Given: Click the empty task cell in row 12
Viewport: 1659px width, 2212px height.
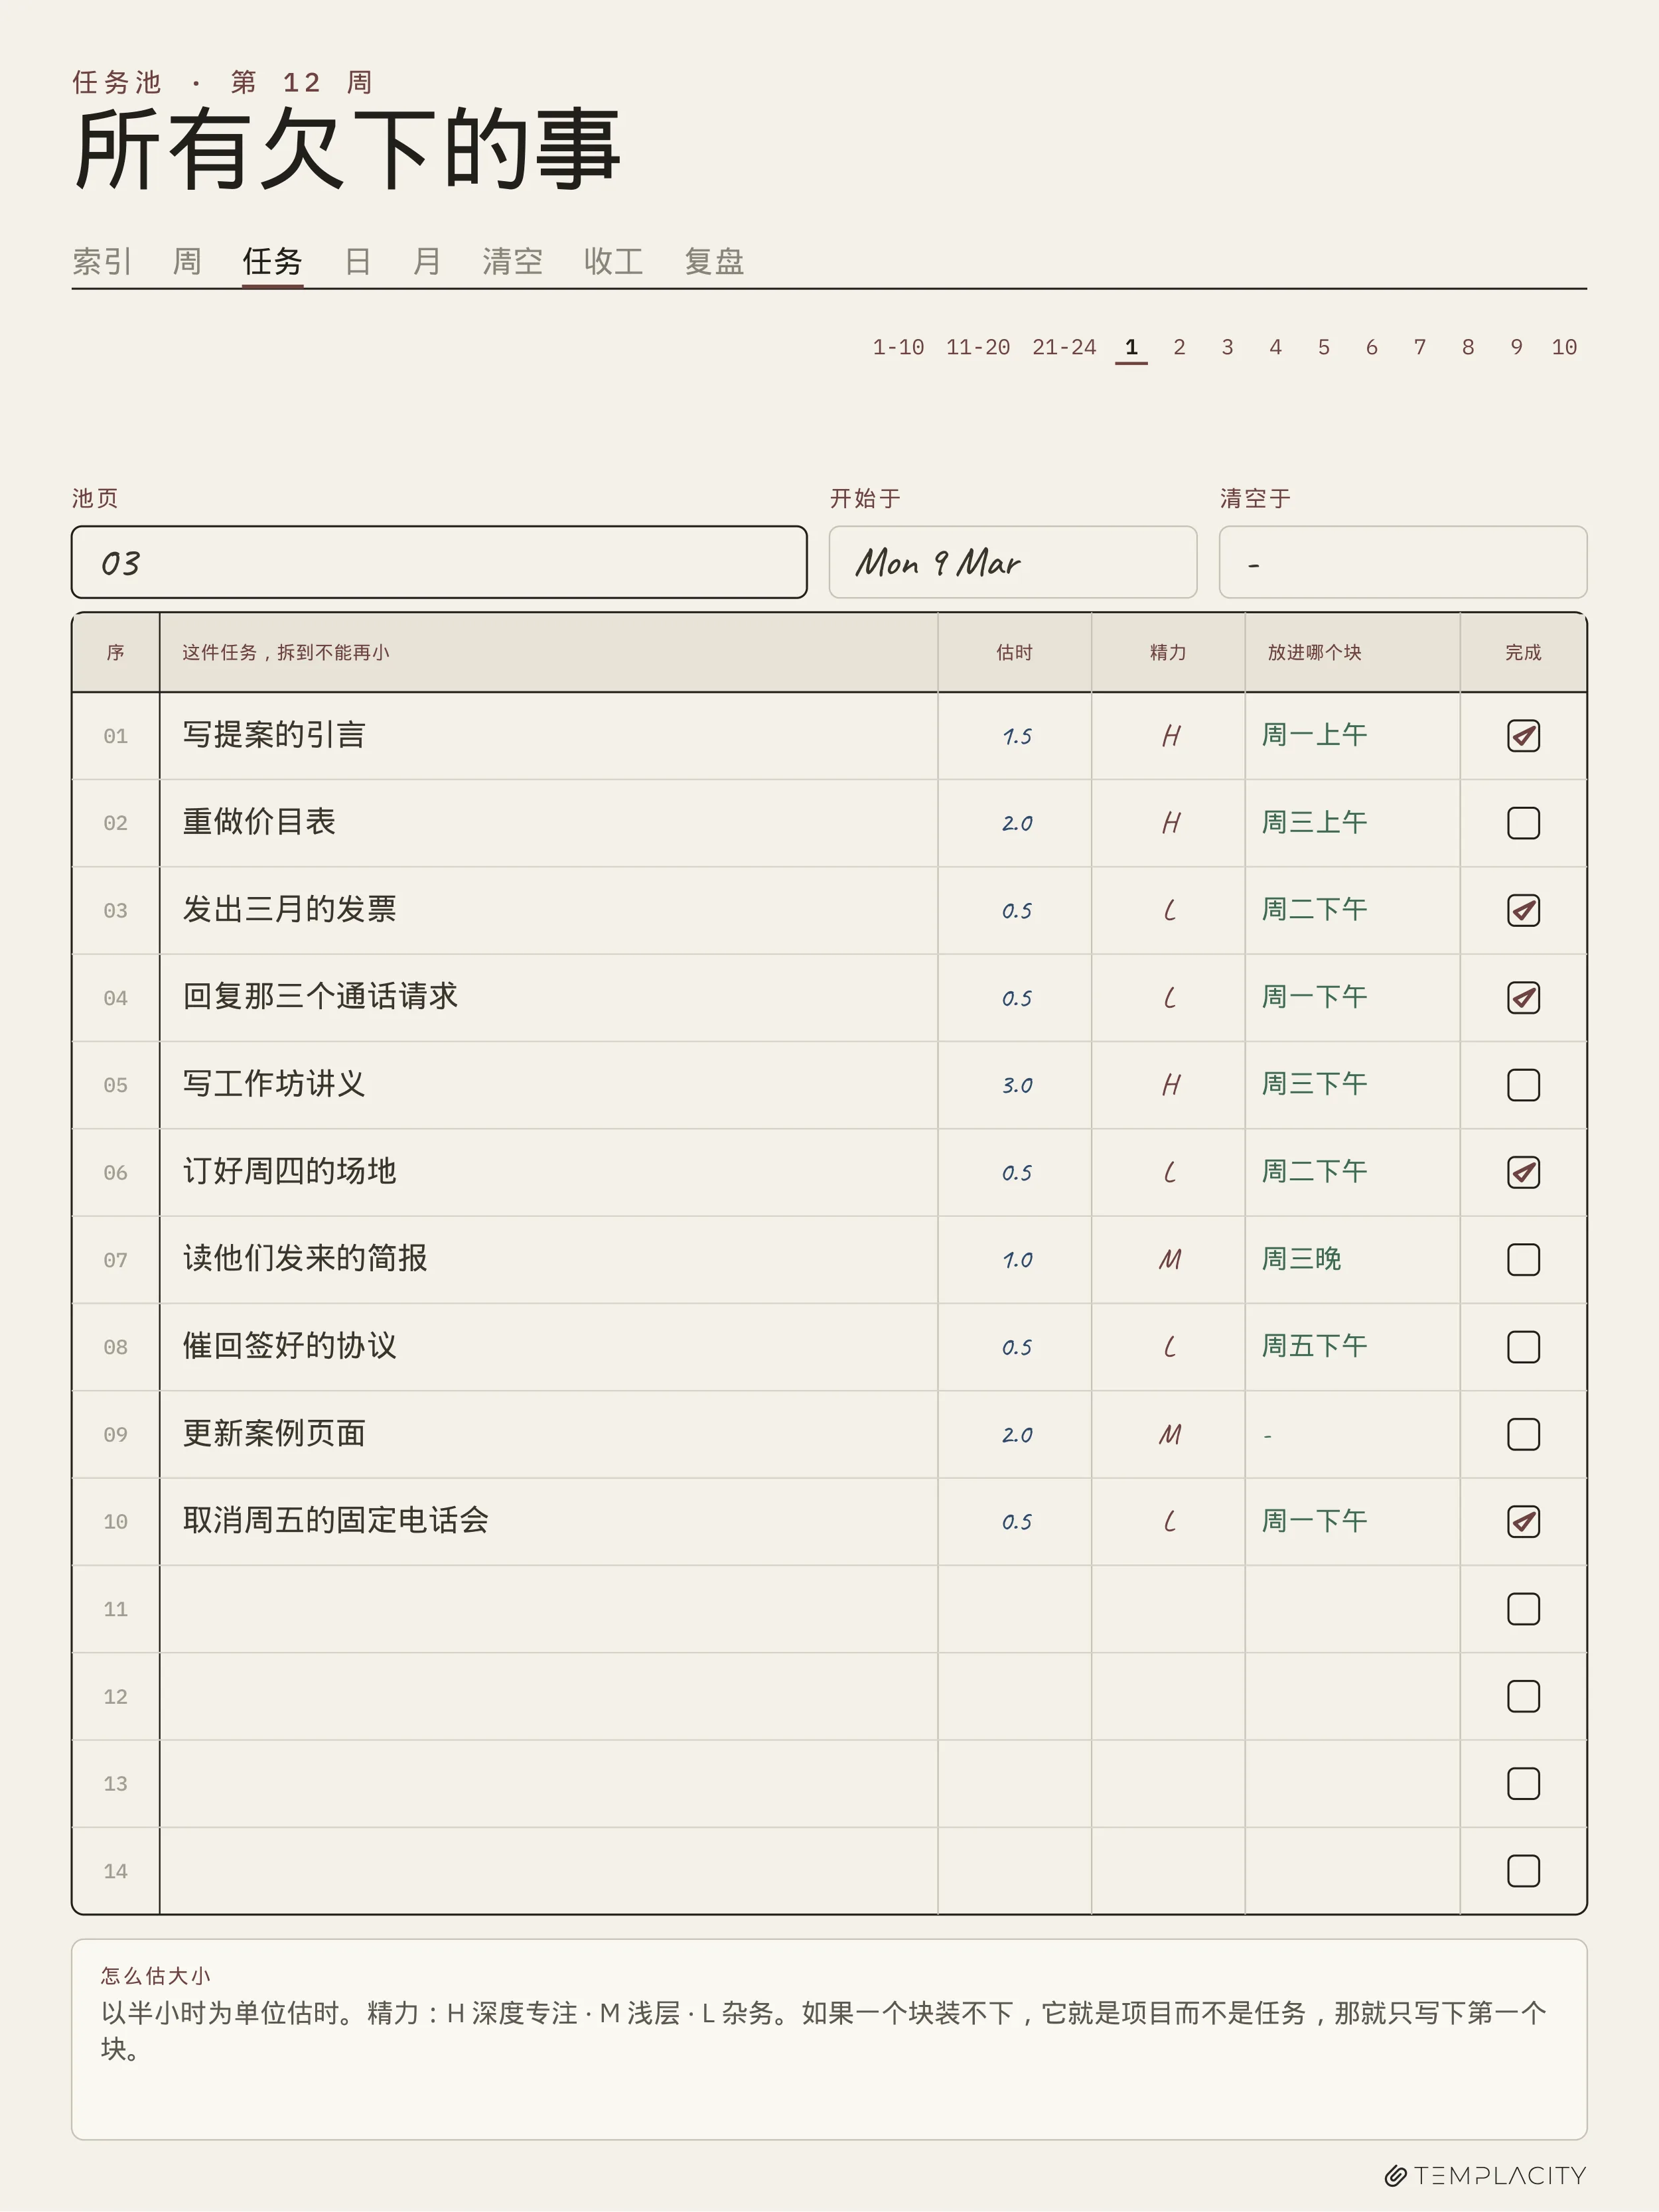Looking at the screenshot, I should click(x=548, y=1696).
